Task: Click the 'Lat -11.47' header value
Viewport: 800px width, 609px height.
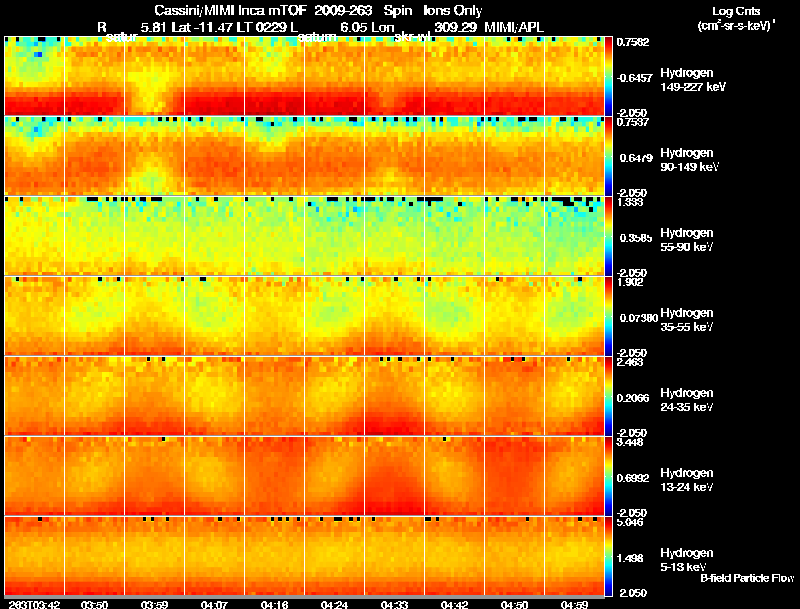Action: coord(203,28)
